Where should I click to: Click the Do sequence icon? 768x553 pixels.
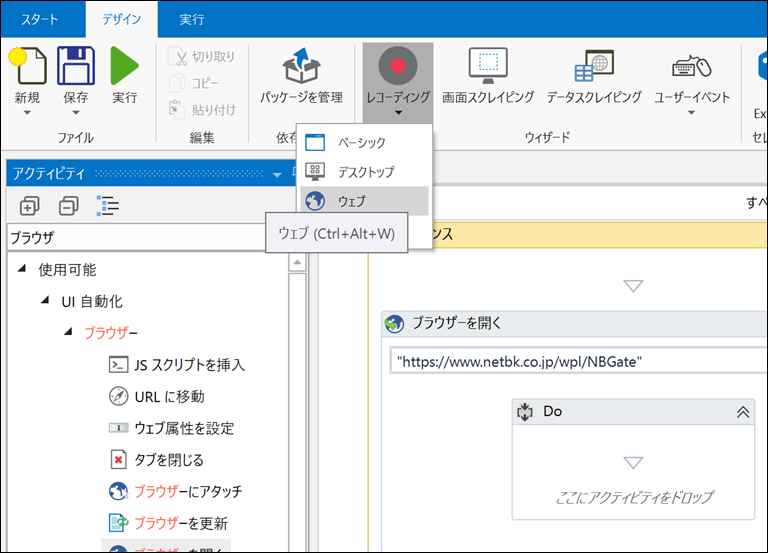tap(525, 412)
